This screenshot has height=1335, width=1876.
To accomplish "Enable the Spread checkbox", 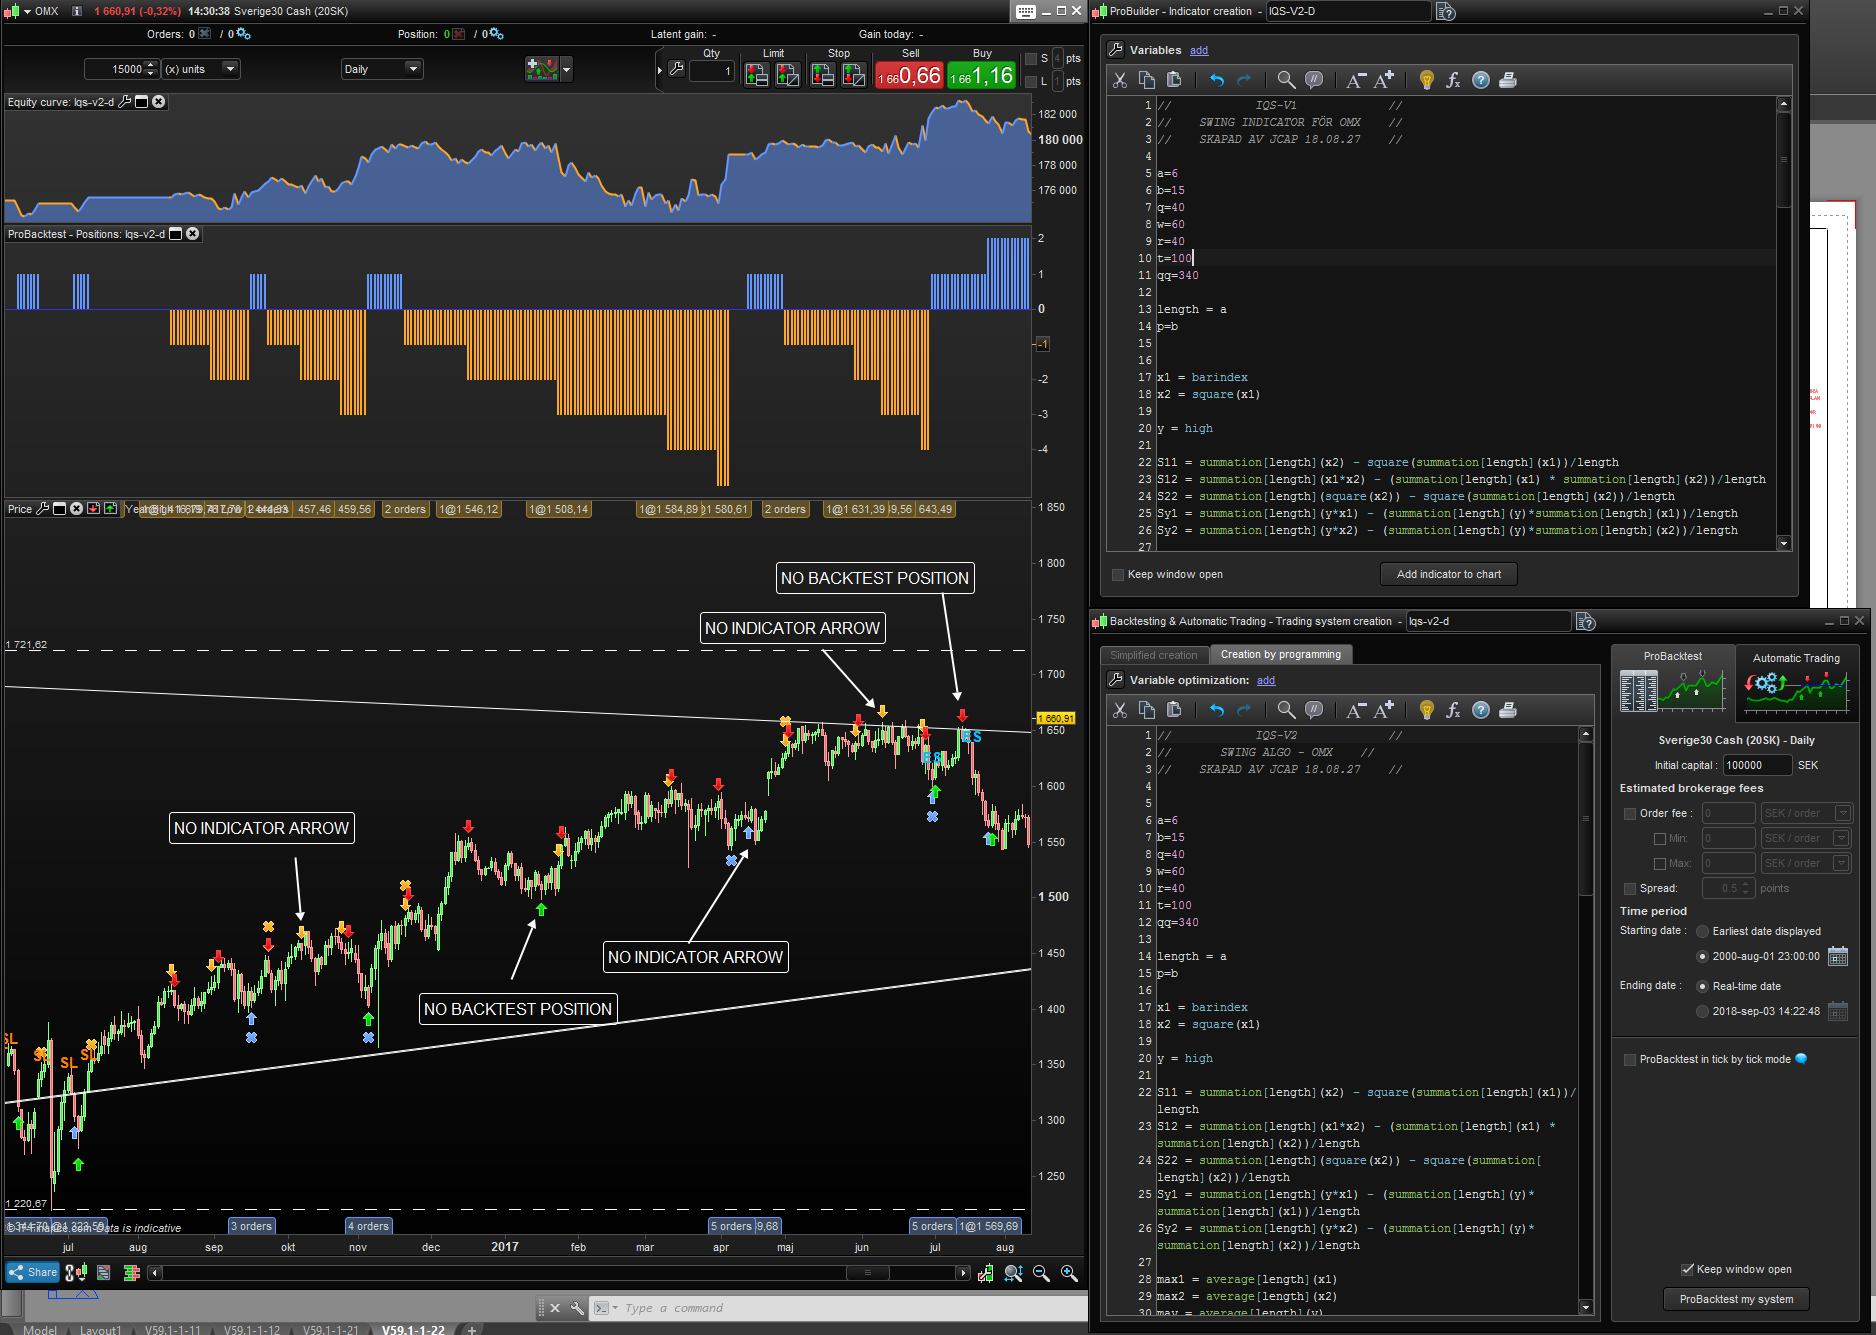I will coord(1630,889).
